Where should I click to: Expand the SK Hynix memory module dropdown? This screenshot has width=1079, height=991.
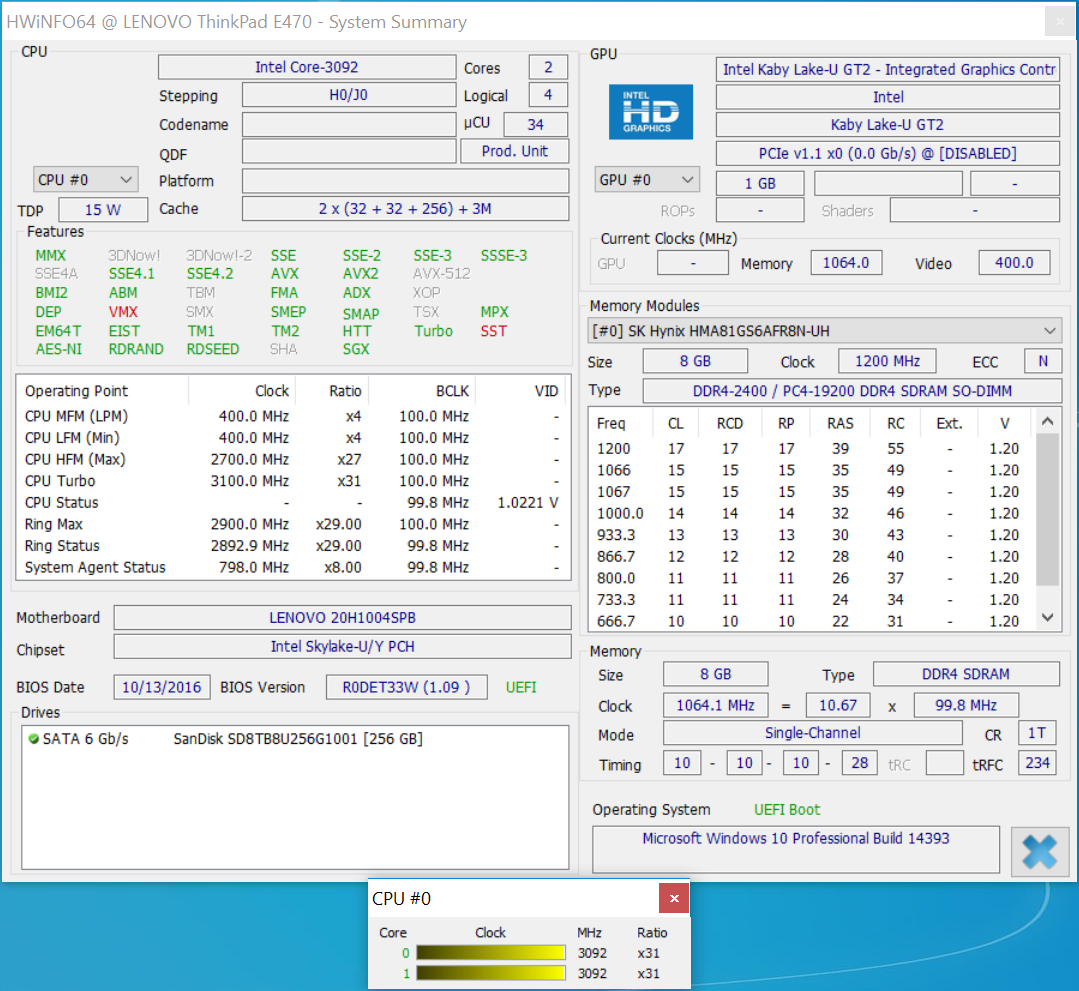pos(824,331)
